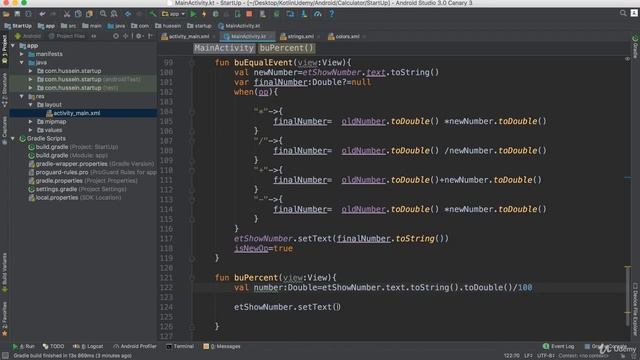
Task: Click the Find magnifier icon in toolbar
Action: pyautogui.click(x=103, y=14)
